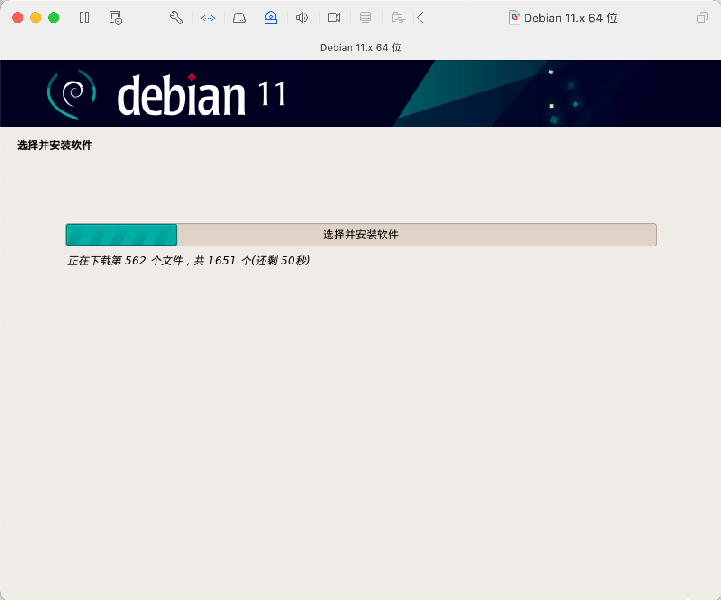The height and width of the screenshot is (600, 721).
Task: Click the enter unity/single window icon
Action: pyautogui.click(x=702, y=18)
